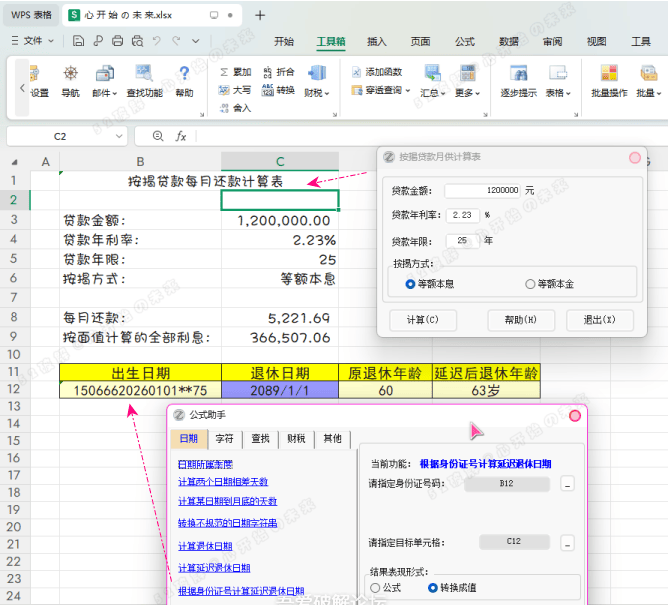Choose 公式 as the result display form
The width and height of the screenshot is (671, 605).
coord(376,588)
